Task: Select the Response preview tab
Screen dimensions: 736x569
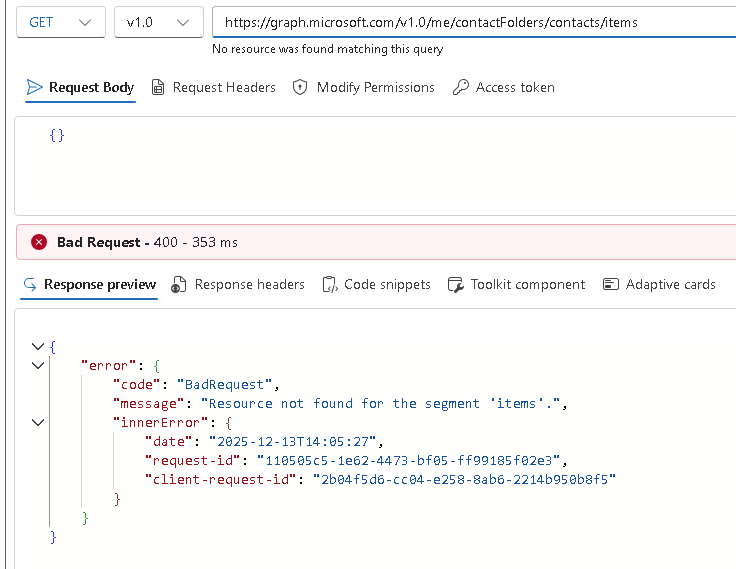Action: [x=89, y=284]
